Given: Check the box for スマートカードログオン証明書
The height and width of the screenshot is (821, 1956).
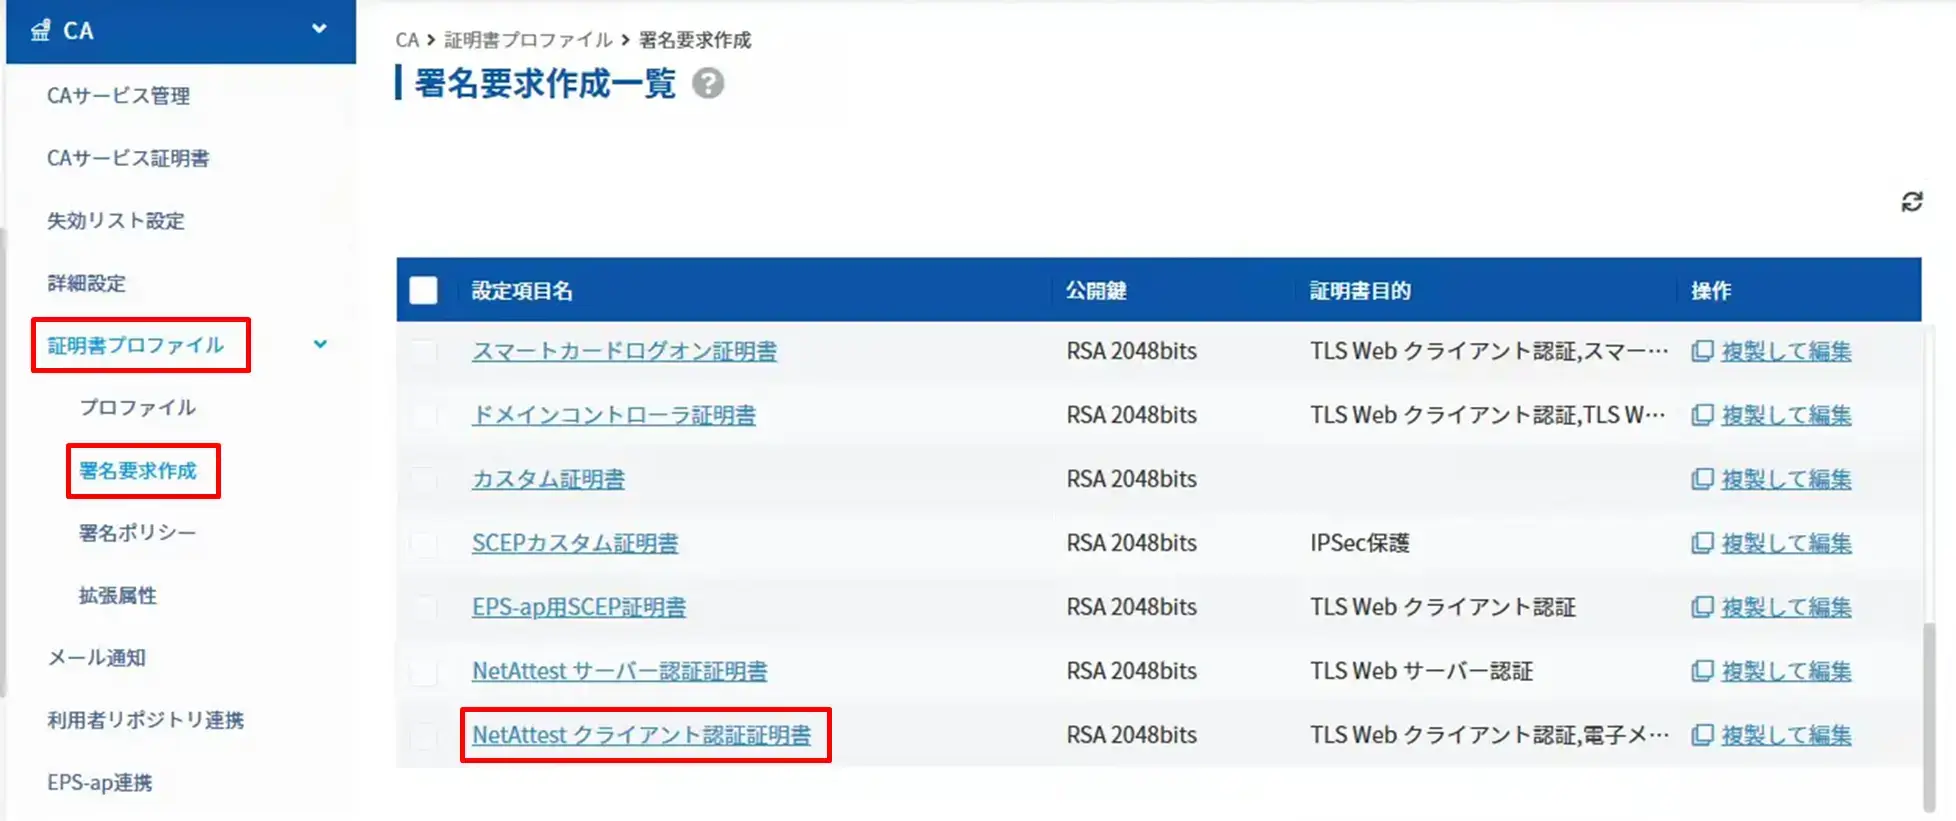Looking at the screenshot, I should 424,351.
